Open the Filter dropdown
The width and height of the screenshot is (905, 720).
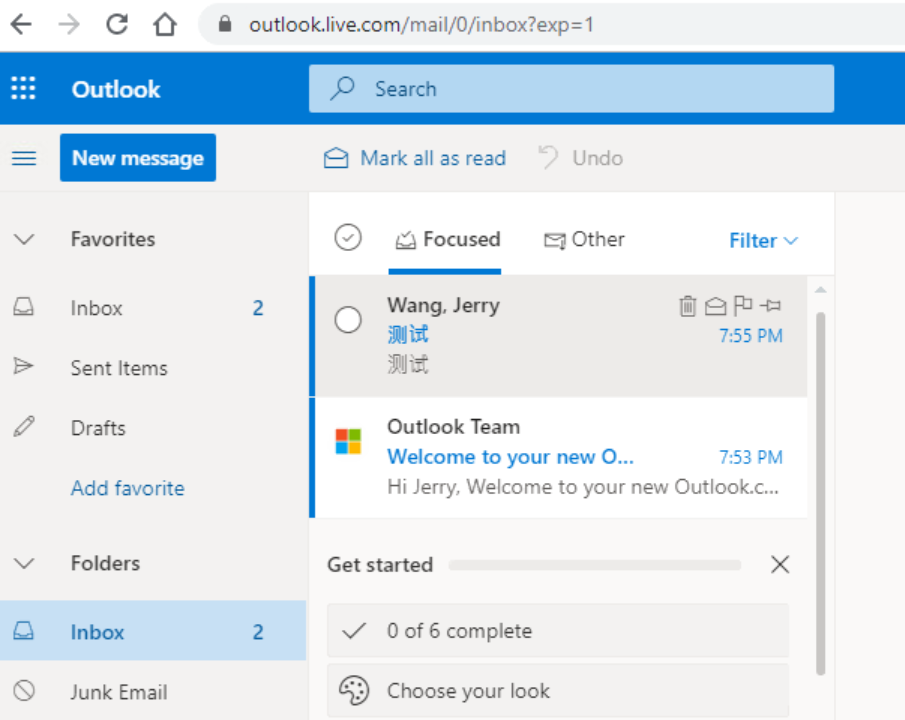(x=763, y=240)
